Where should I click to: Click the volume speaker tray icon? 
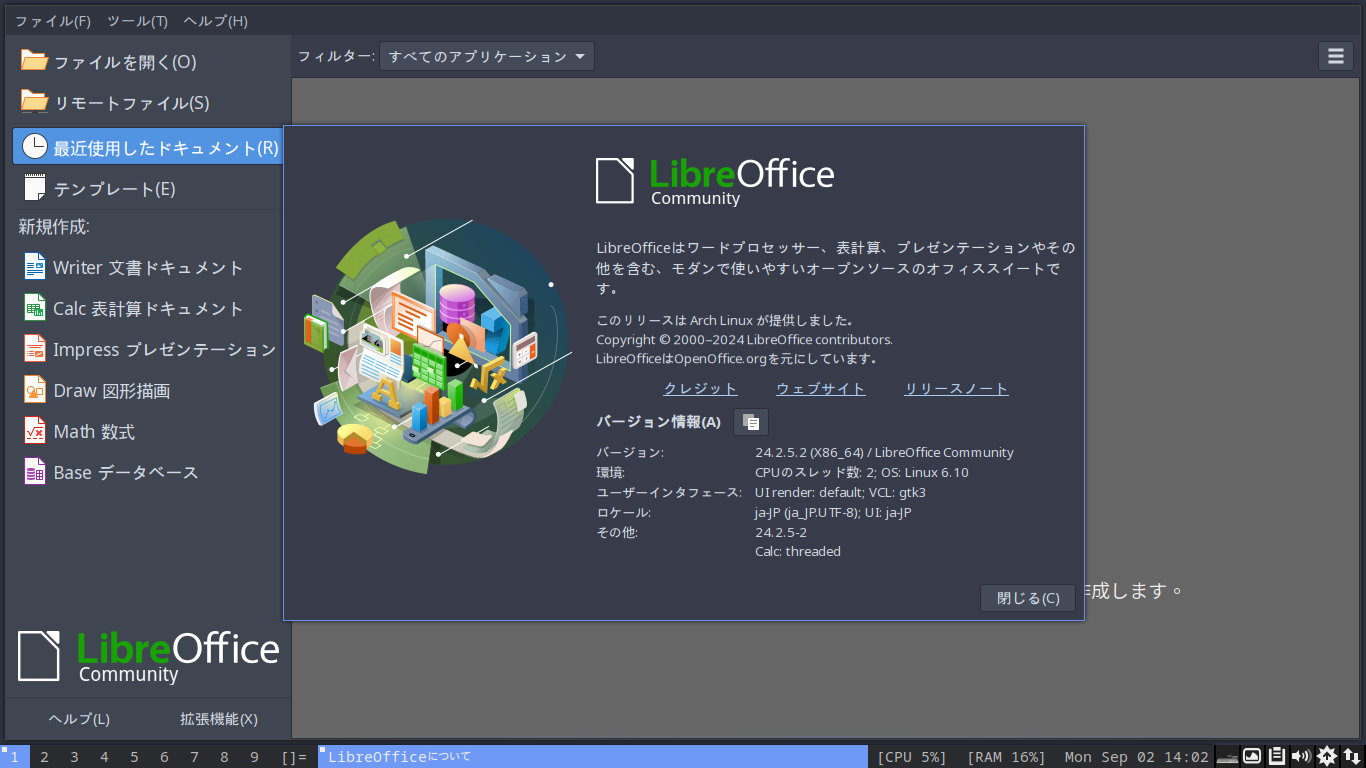point(1301,756)
